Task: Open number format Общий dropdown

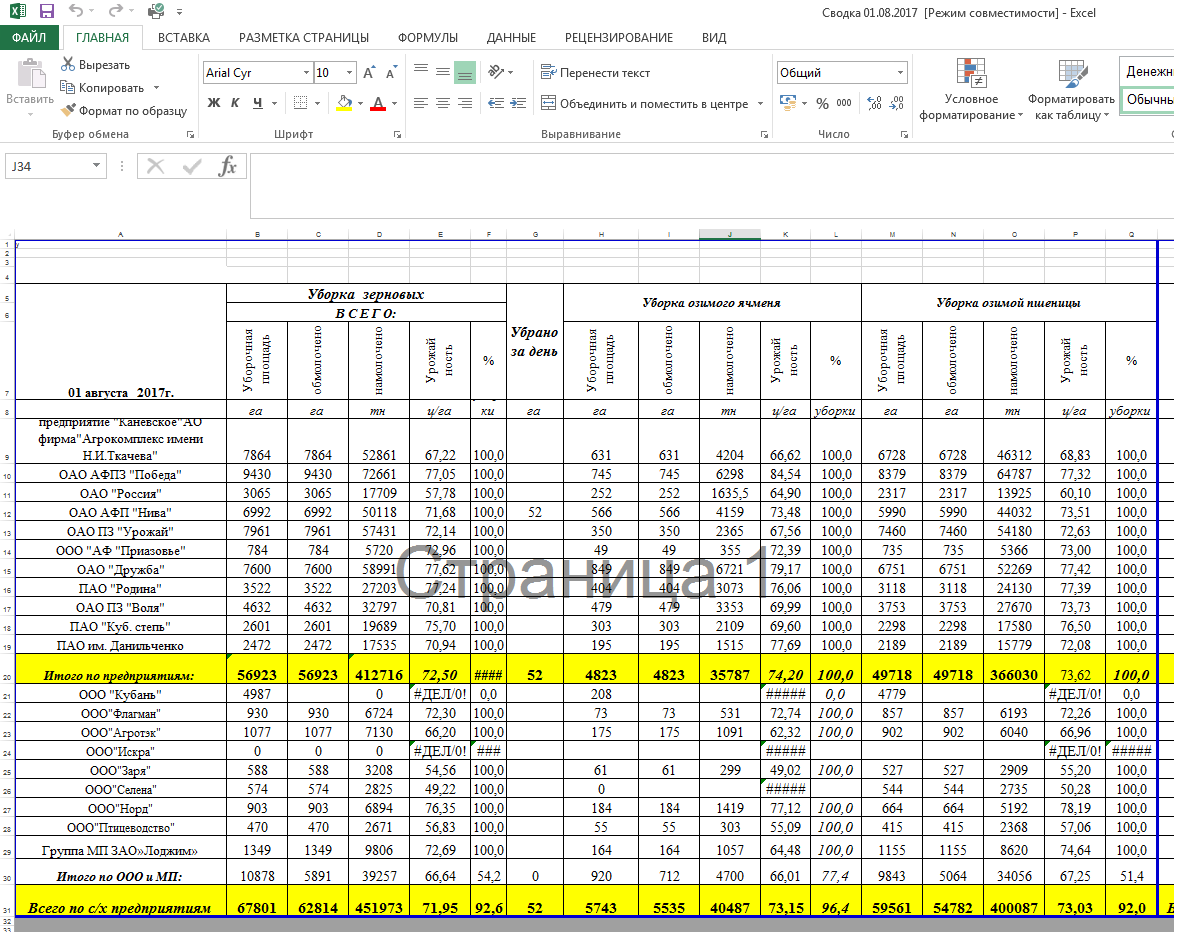Action: (900, 72)
